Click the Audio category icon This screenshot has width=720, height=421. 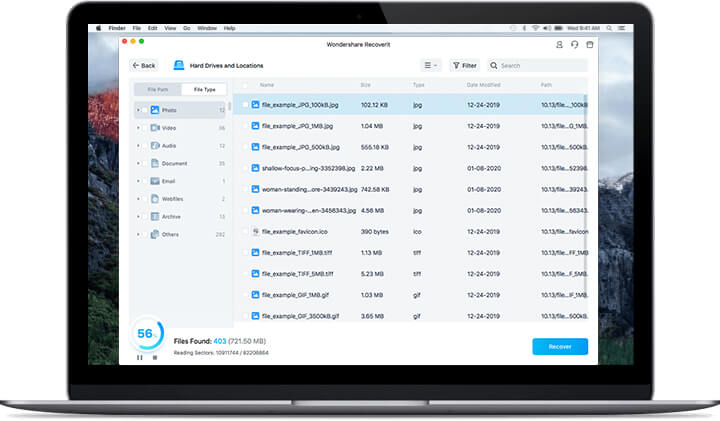[x=155, y=146]
